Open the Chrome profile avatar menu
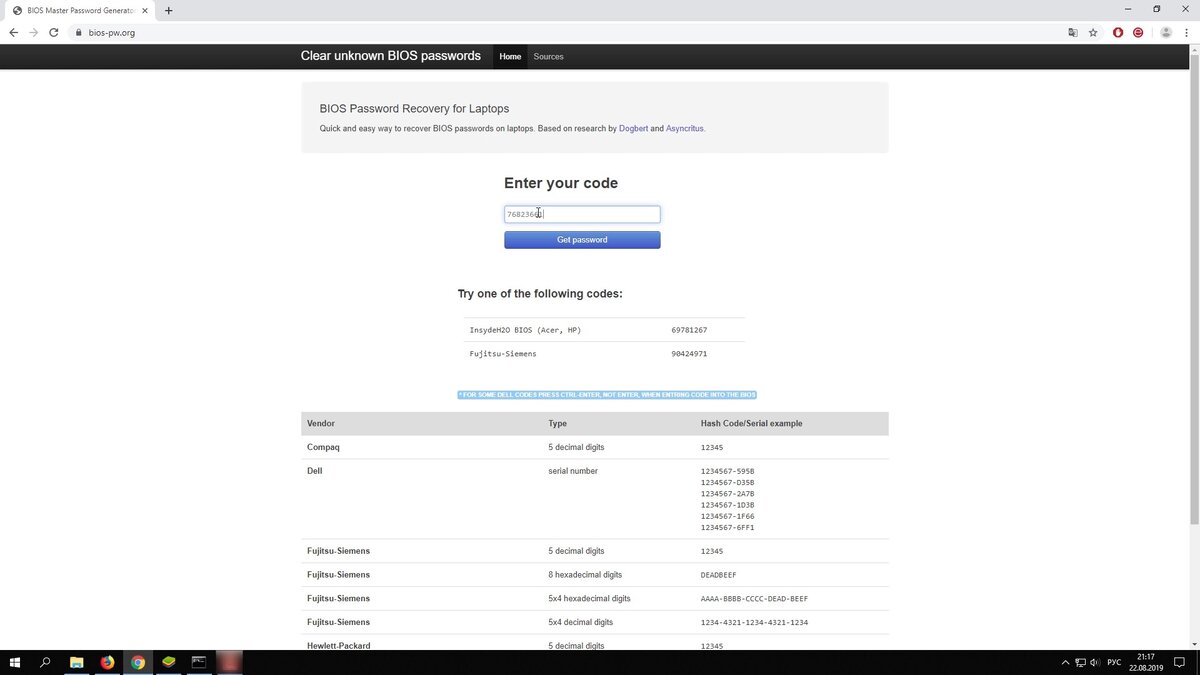This screenshot has width=1200, height=675. click(x=1165, y=32)
